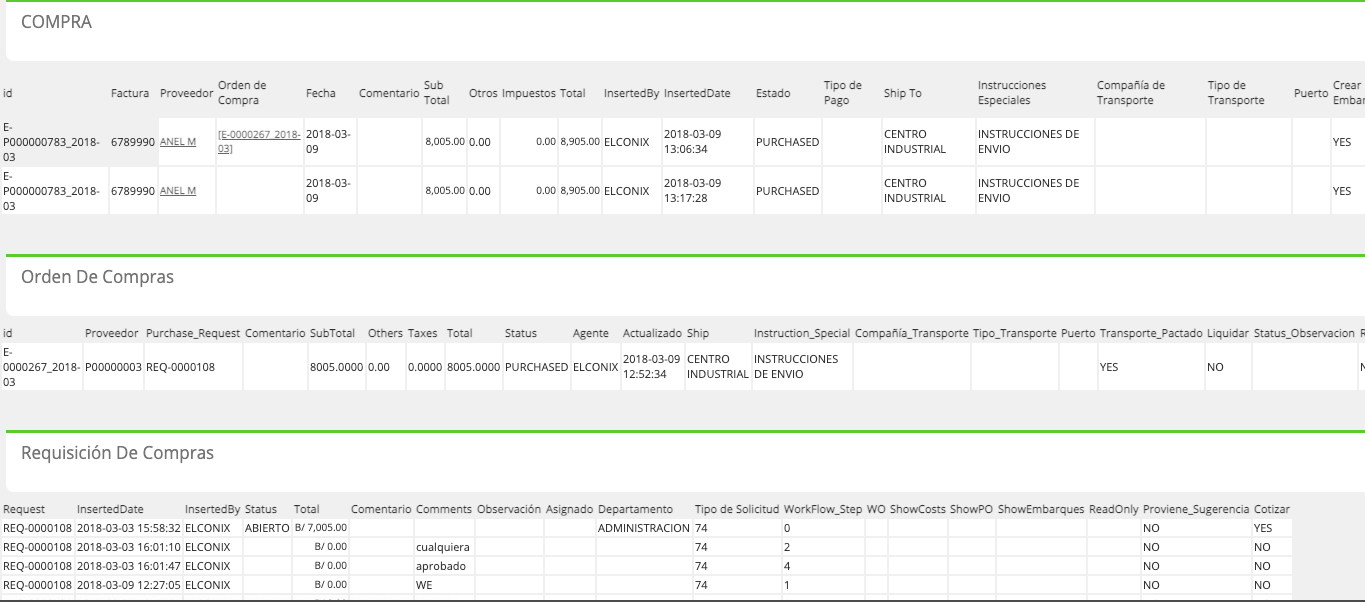1365x602 pixels.
Task: Select the 'Ship To' column header
Action: coord(903,93)
